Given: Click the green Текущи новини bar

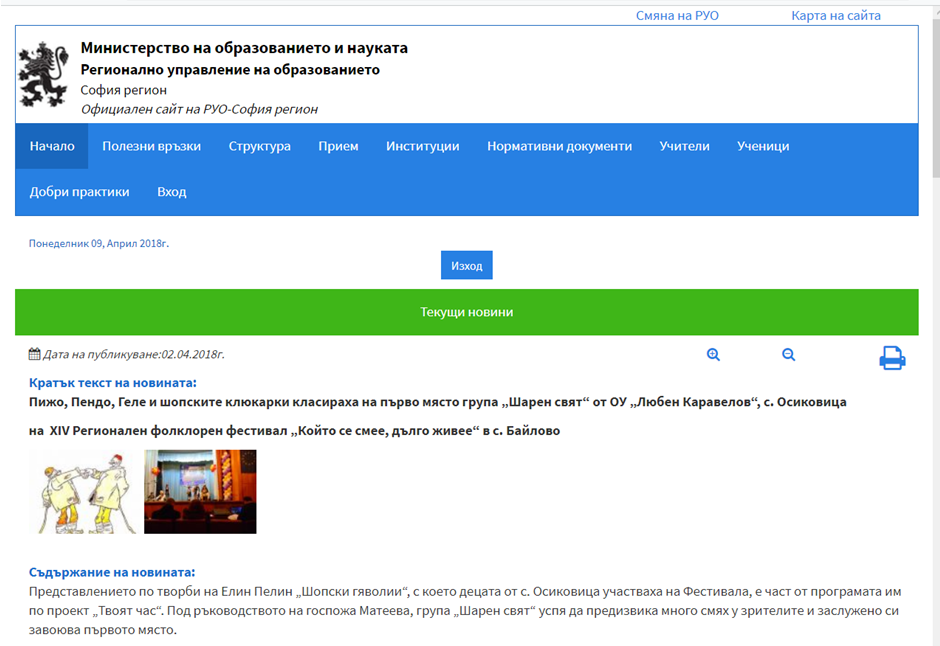Looking at the screenshot, I should tap(466, 312).
